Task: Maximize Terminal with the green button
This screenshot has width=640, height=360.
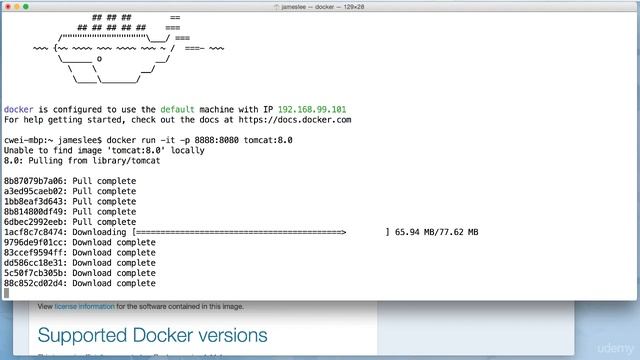Action: tap(26, 7)
